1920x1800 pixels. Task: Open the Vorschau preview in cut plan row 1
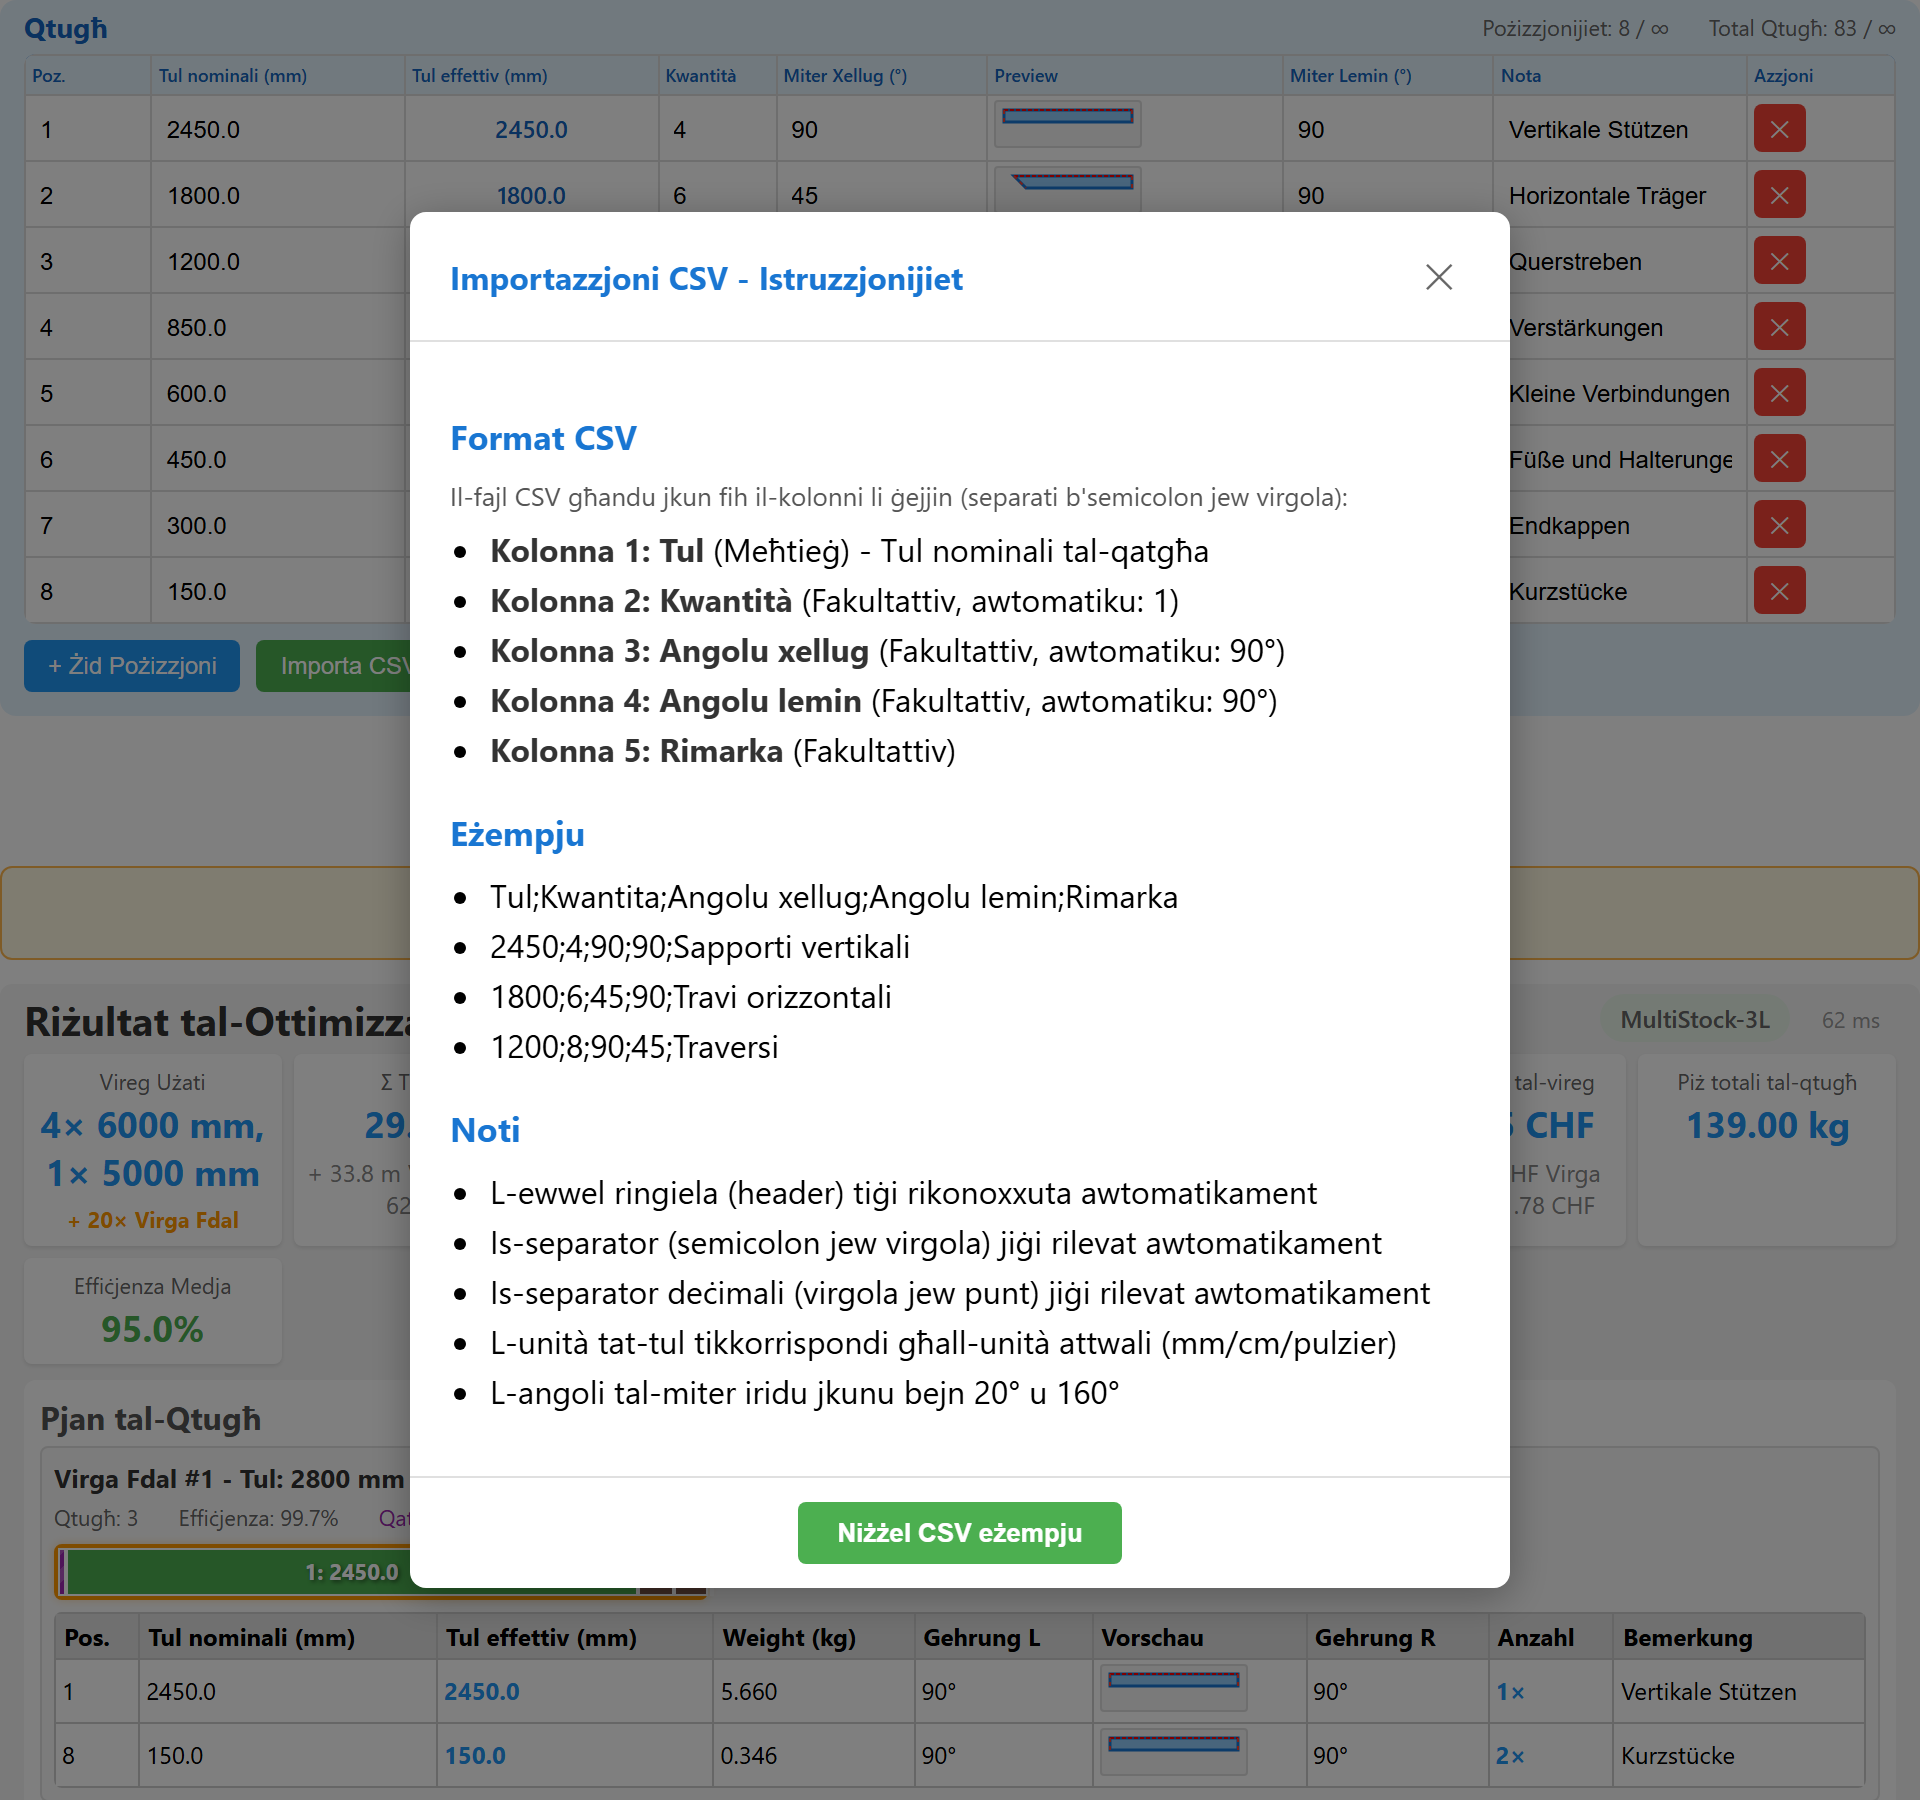coord(1173,1686)
